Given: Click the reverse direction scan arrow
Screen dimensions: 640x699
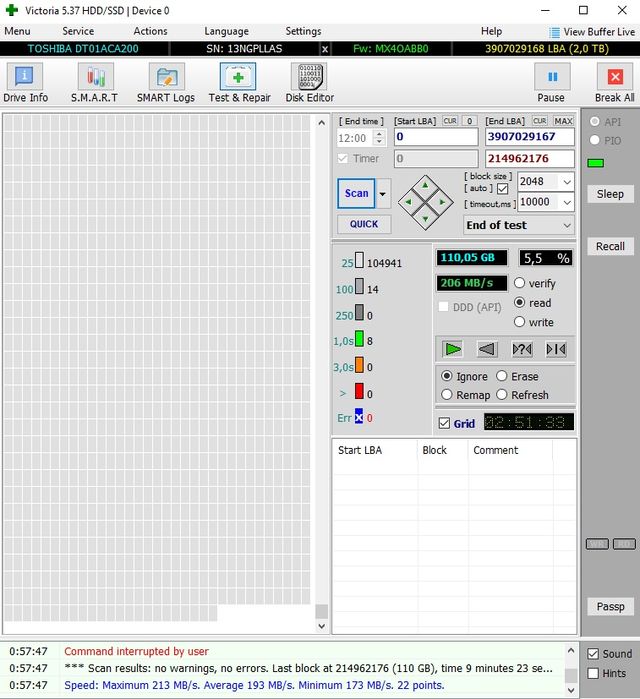Looking at the screenshot, I should [x=487, y=349].
